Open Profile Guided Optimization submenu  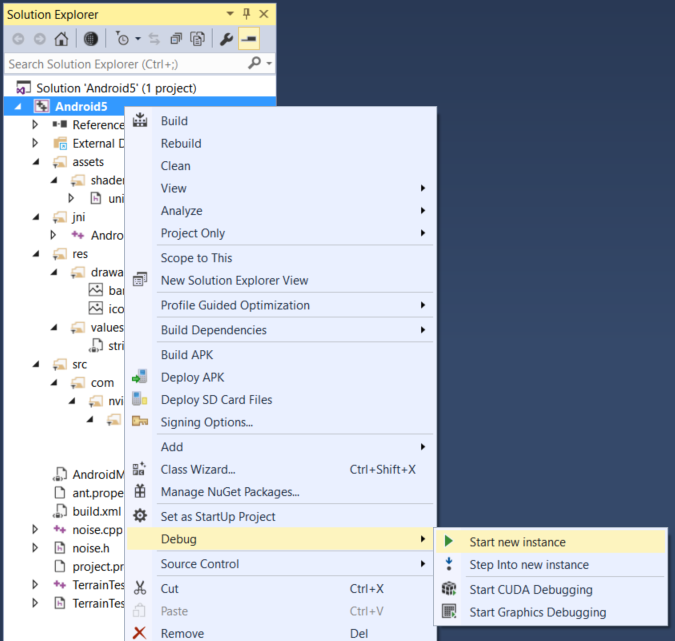(281, 305)
